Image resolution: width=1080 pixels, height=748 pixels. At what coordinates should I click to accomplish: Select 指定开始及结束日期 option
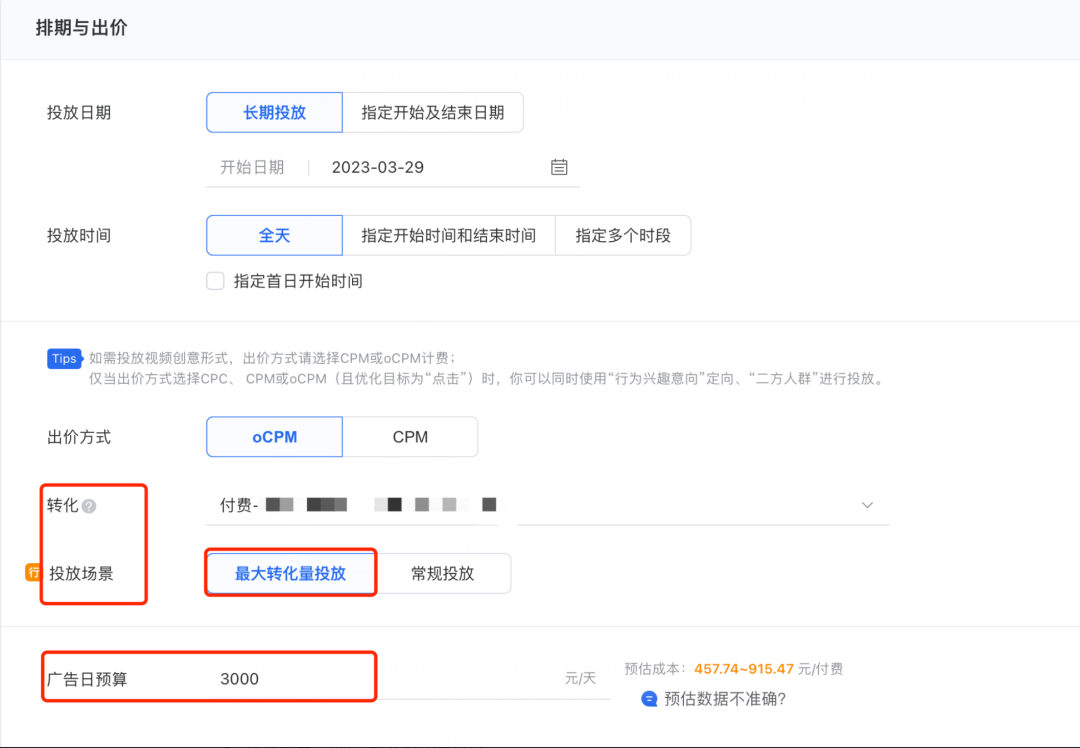click(433, 112)
